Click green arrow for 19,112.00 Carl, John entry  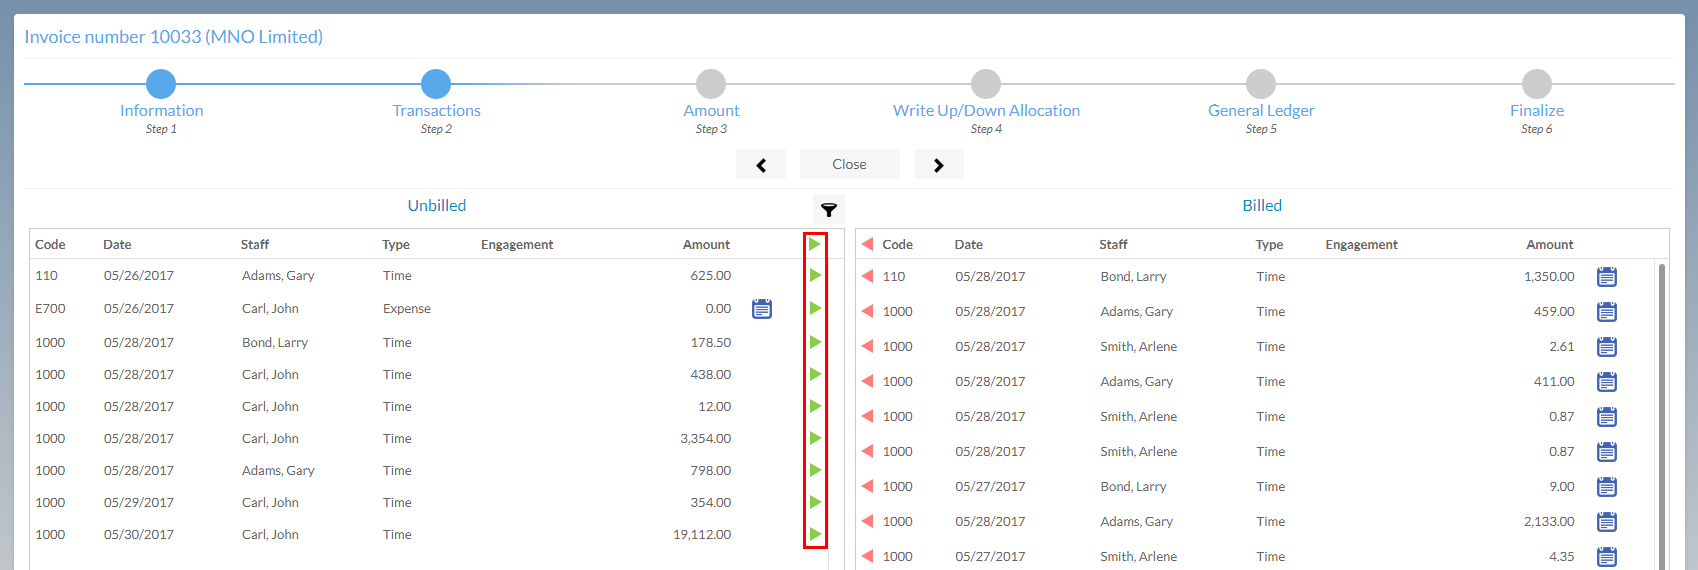coord(815,534)
